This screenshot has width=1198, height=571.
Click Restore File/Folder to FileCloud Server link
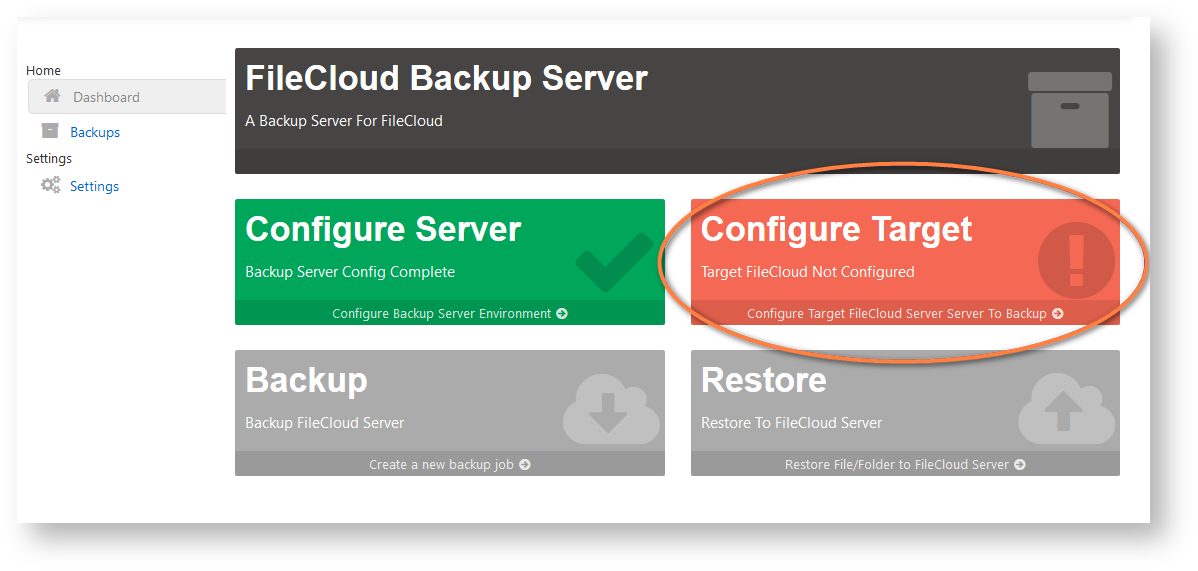[905, 464]
